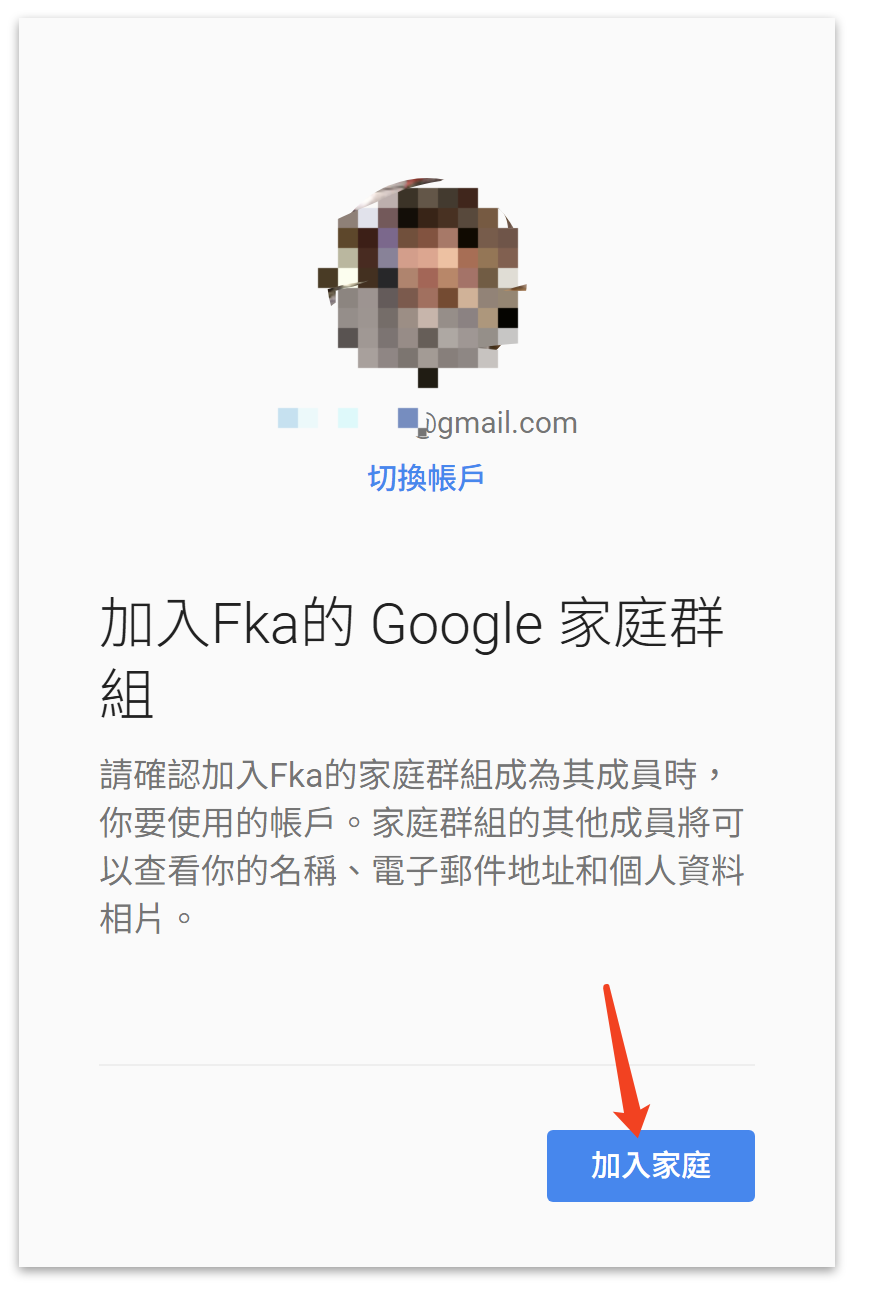The image size is (870, 1290).
Task: Click the heading 加入Fka的 Google 家庭群組
Action: pos(412,659)
